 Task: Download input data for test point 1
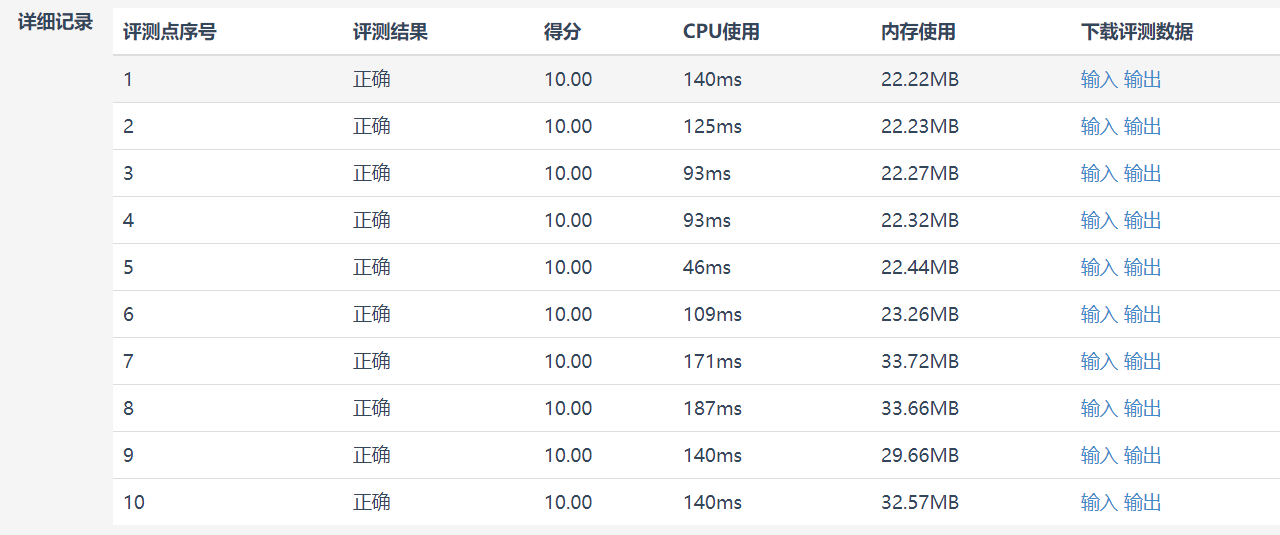[1099, 80]
